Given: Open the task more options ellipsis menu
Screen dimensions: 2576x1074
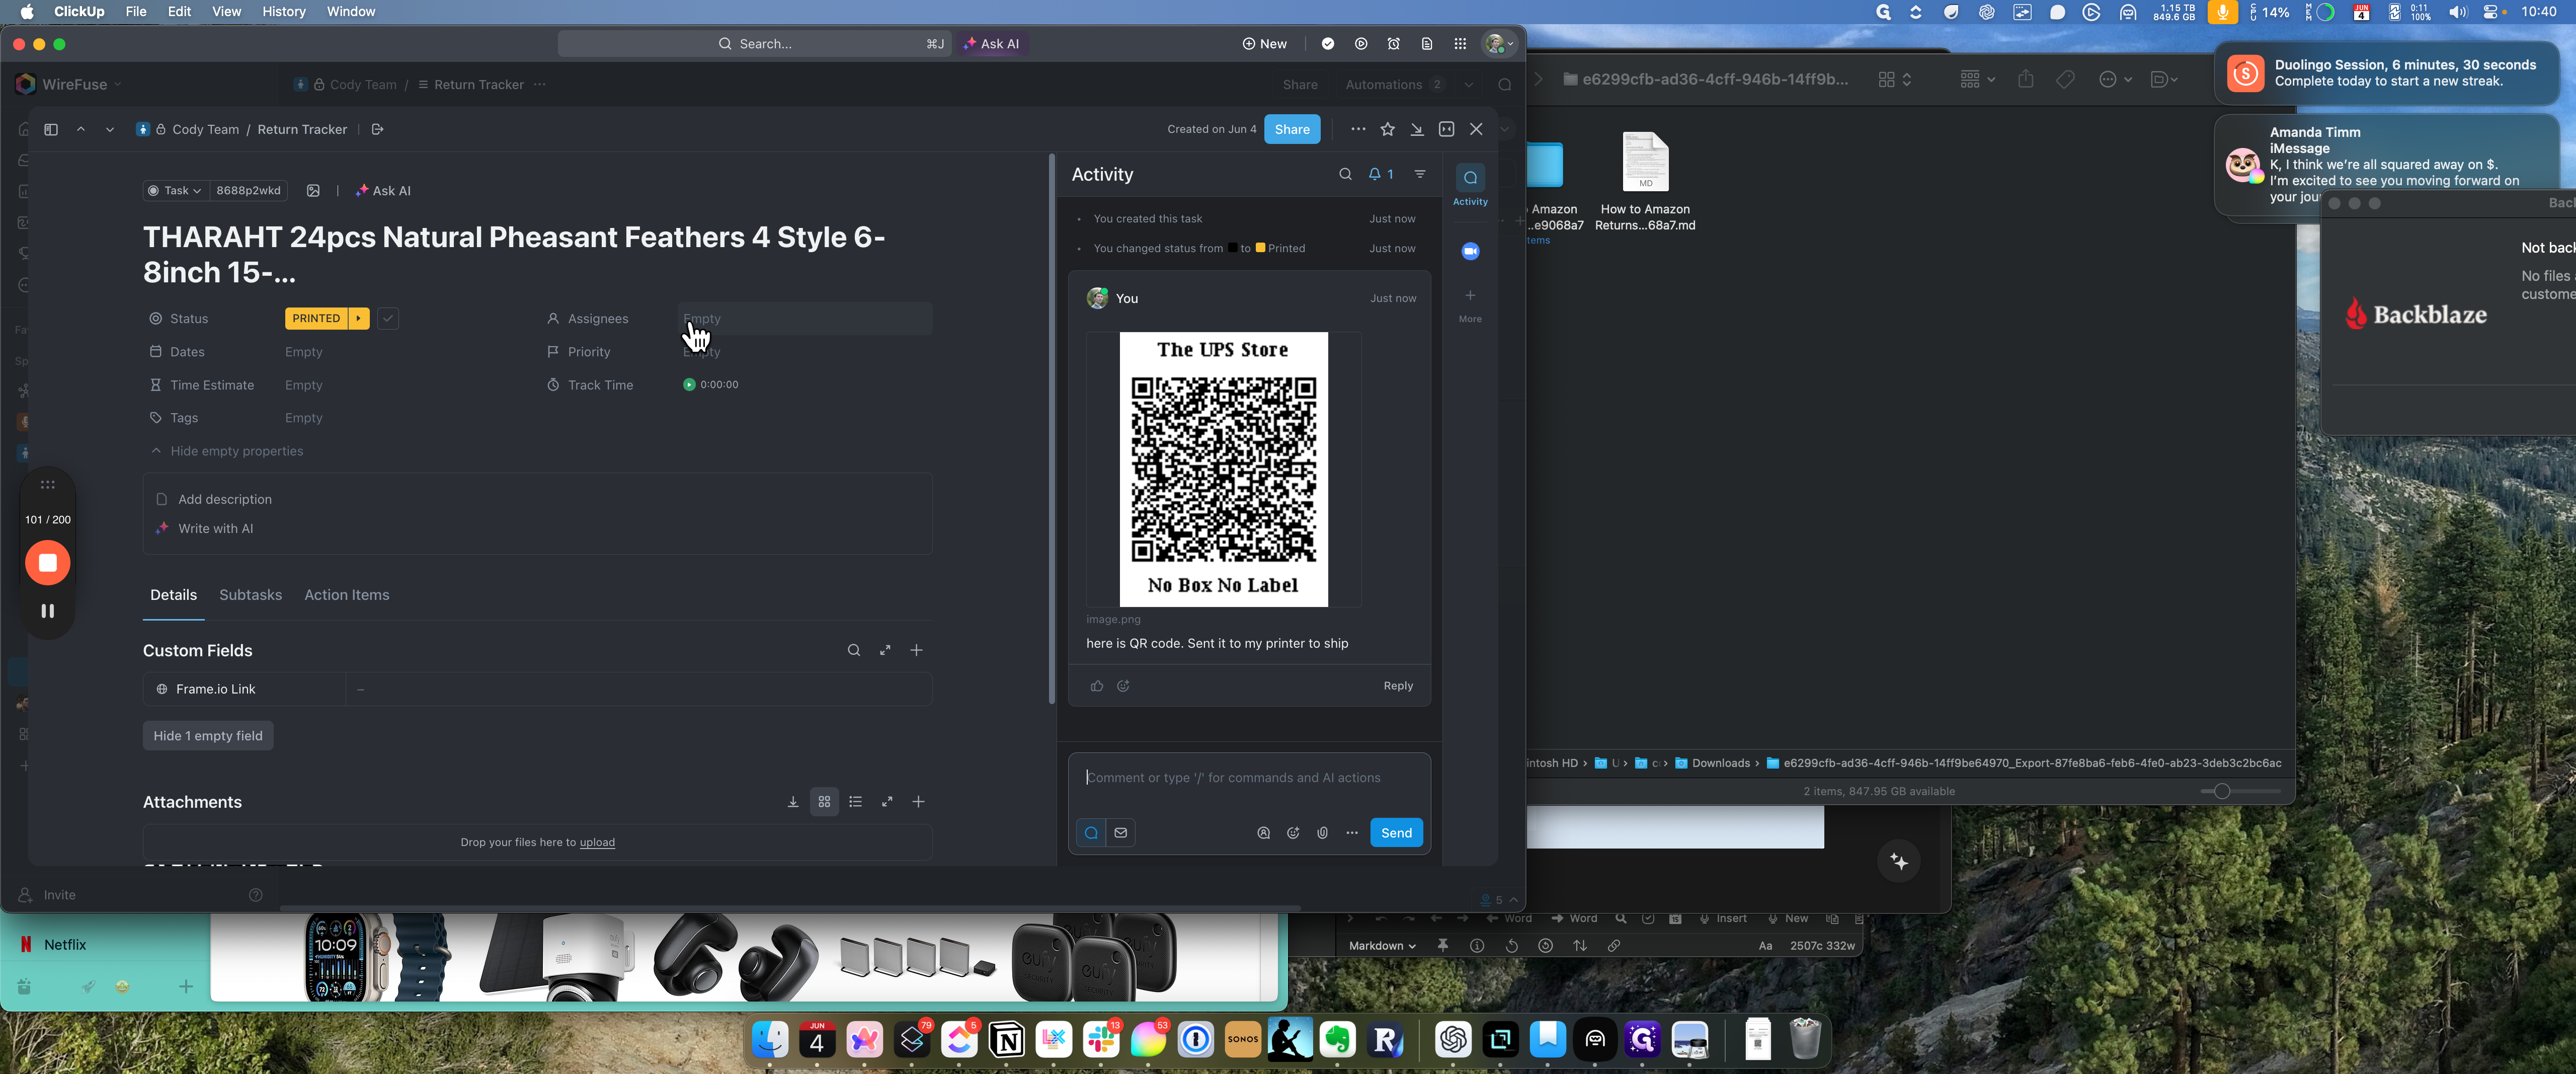Looking at the screenshot, I should point(1357,129).
